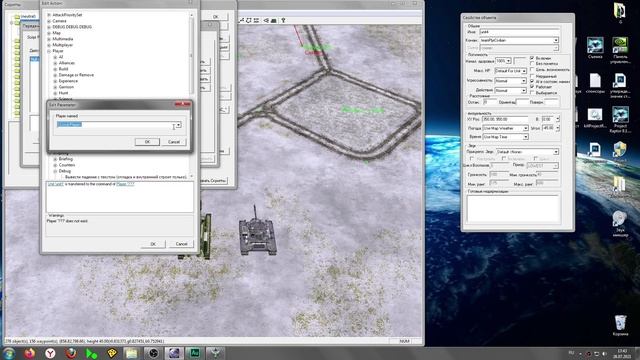This screenshot has height=360, width=640.
Task: Expand the Counters tree node
Action: pos(55,165)
